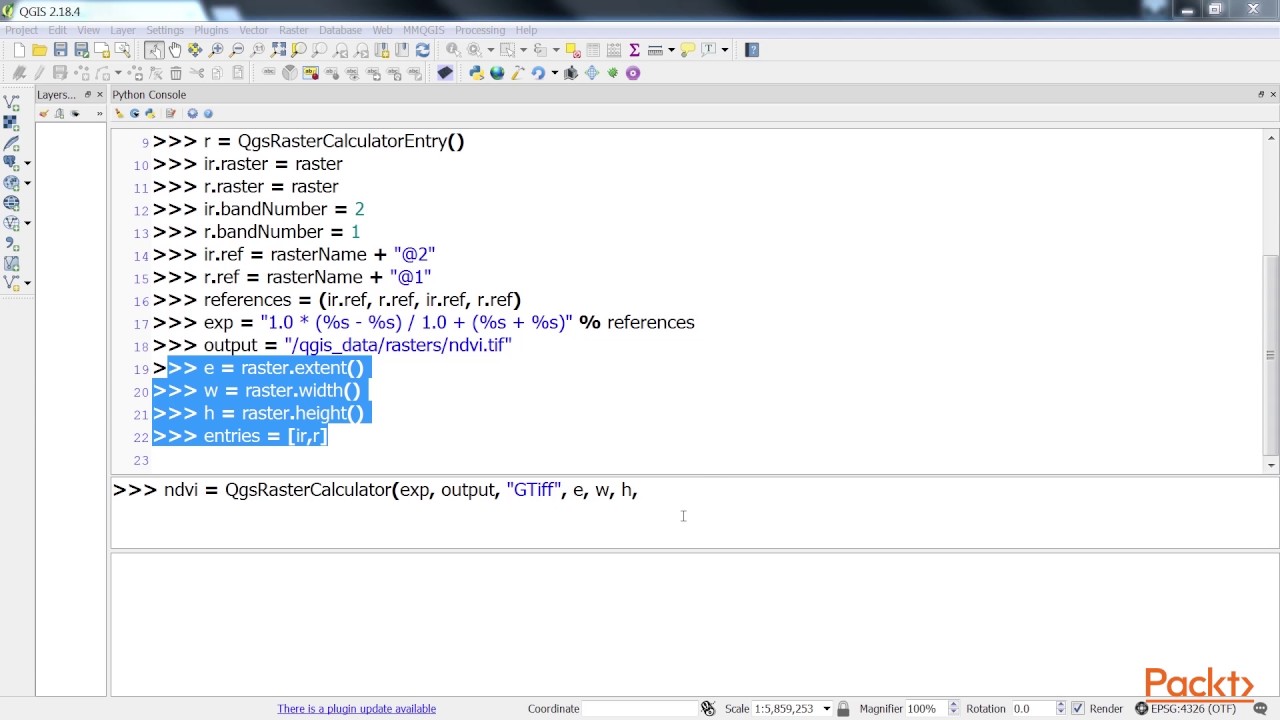Increase the Magnifier with its up arrow
The image size is (1280, 720).
tap(953, 705)
